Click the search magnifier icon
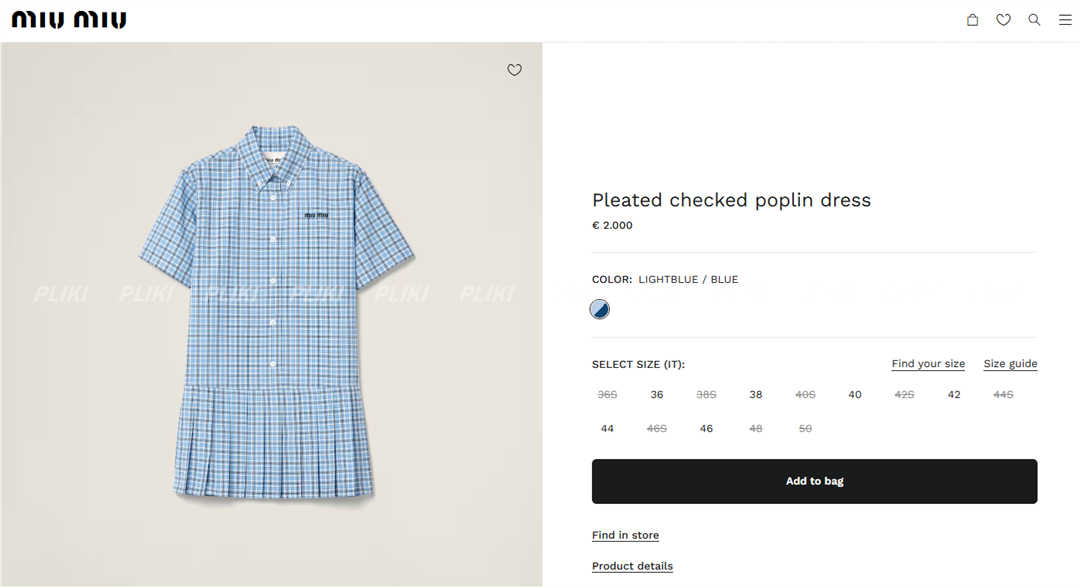Viewport: 1080px width, 588px height. coord(1034,20)
